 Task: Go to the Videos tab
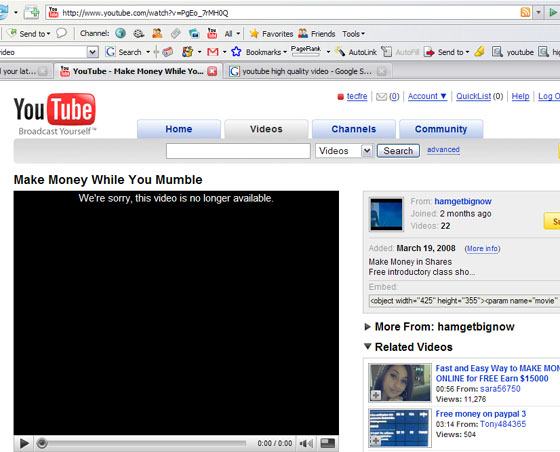[x=266, y=129]
